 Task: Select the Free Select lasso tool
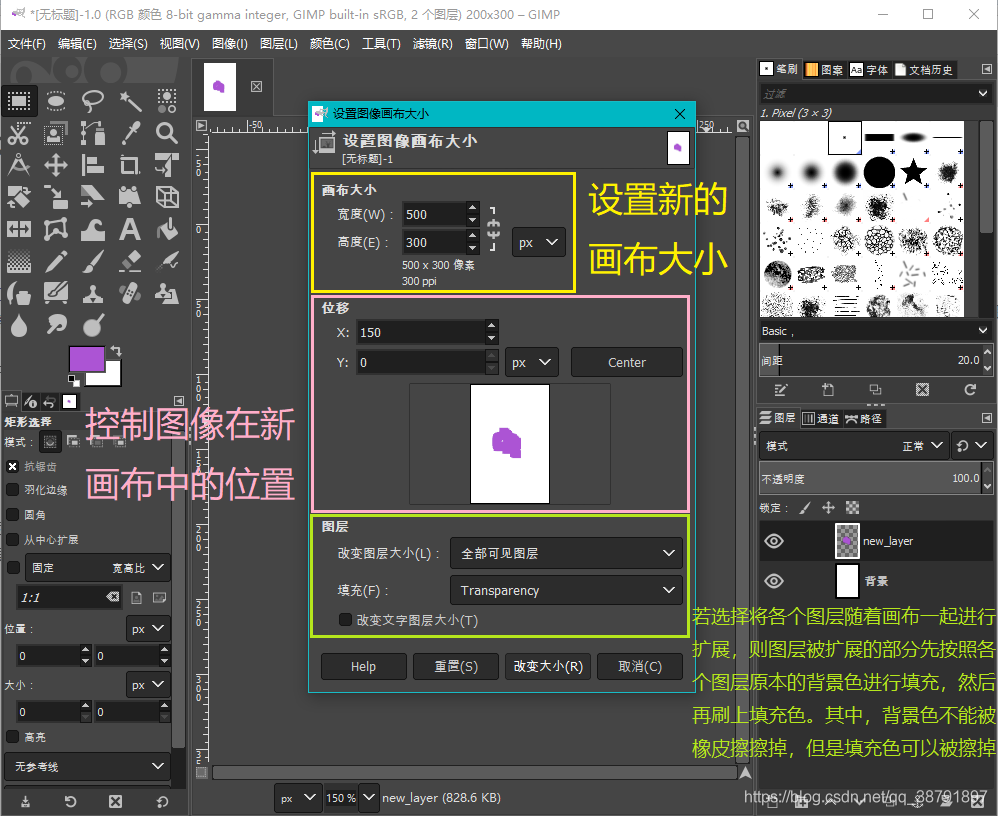pos(93,101)
